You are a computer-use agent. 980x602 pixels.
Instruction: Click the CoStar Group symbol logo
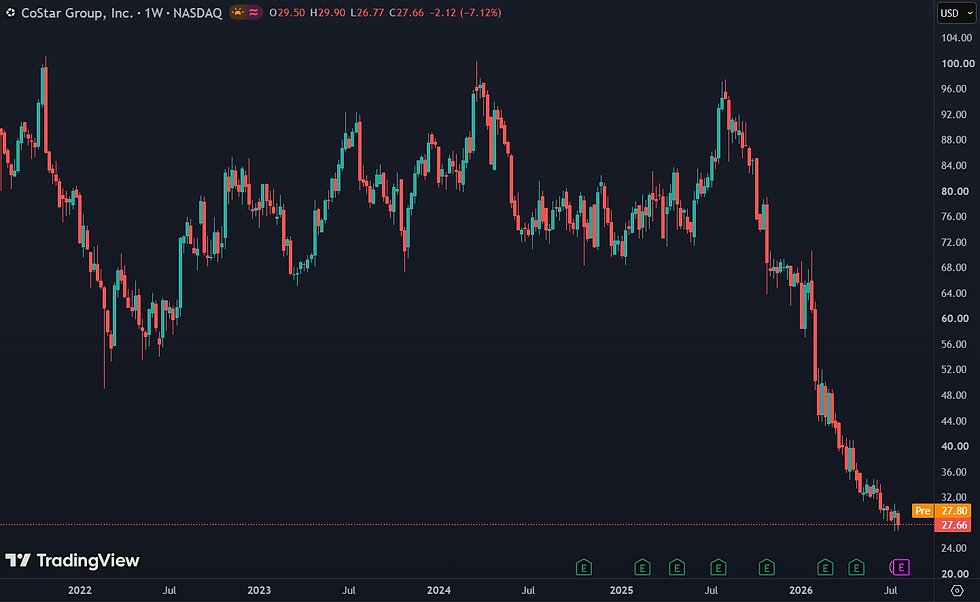(11, 13)
